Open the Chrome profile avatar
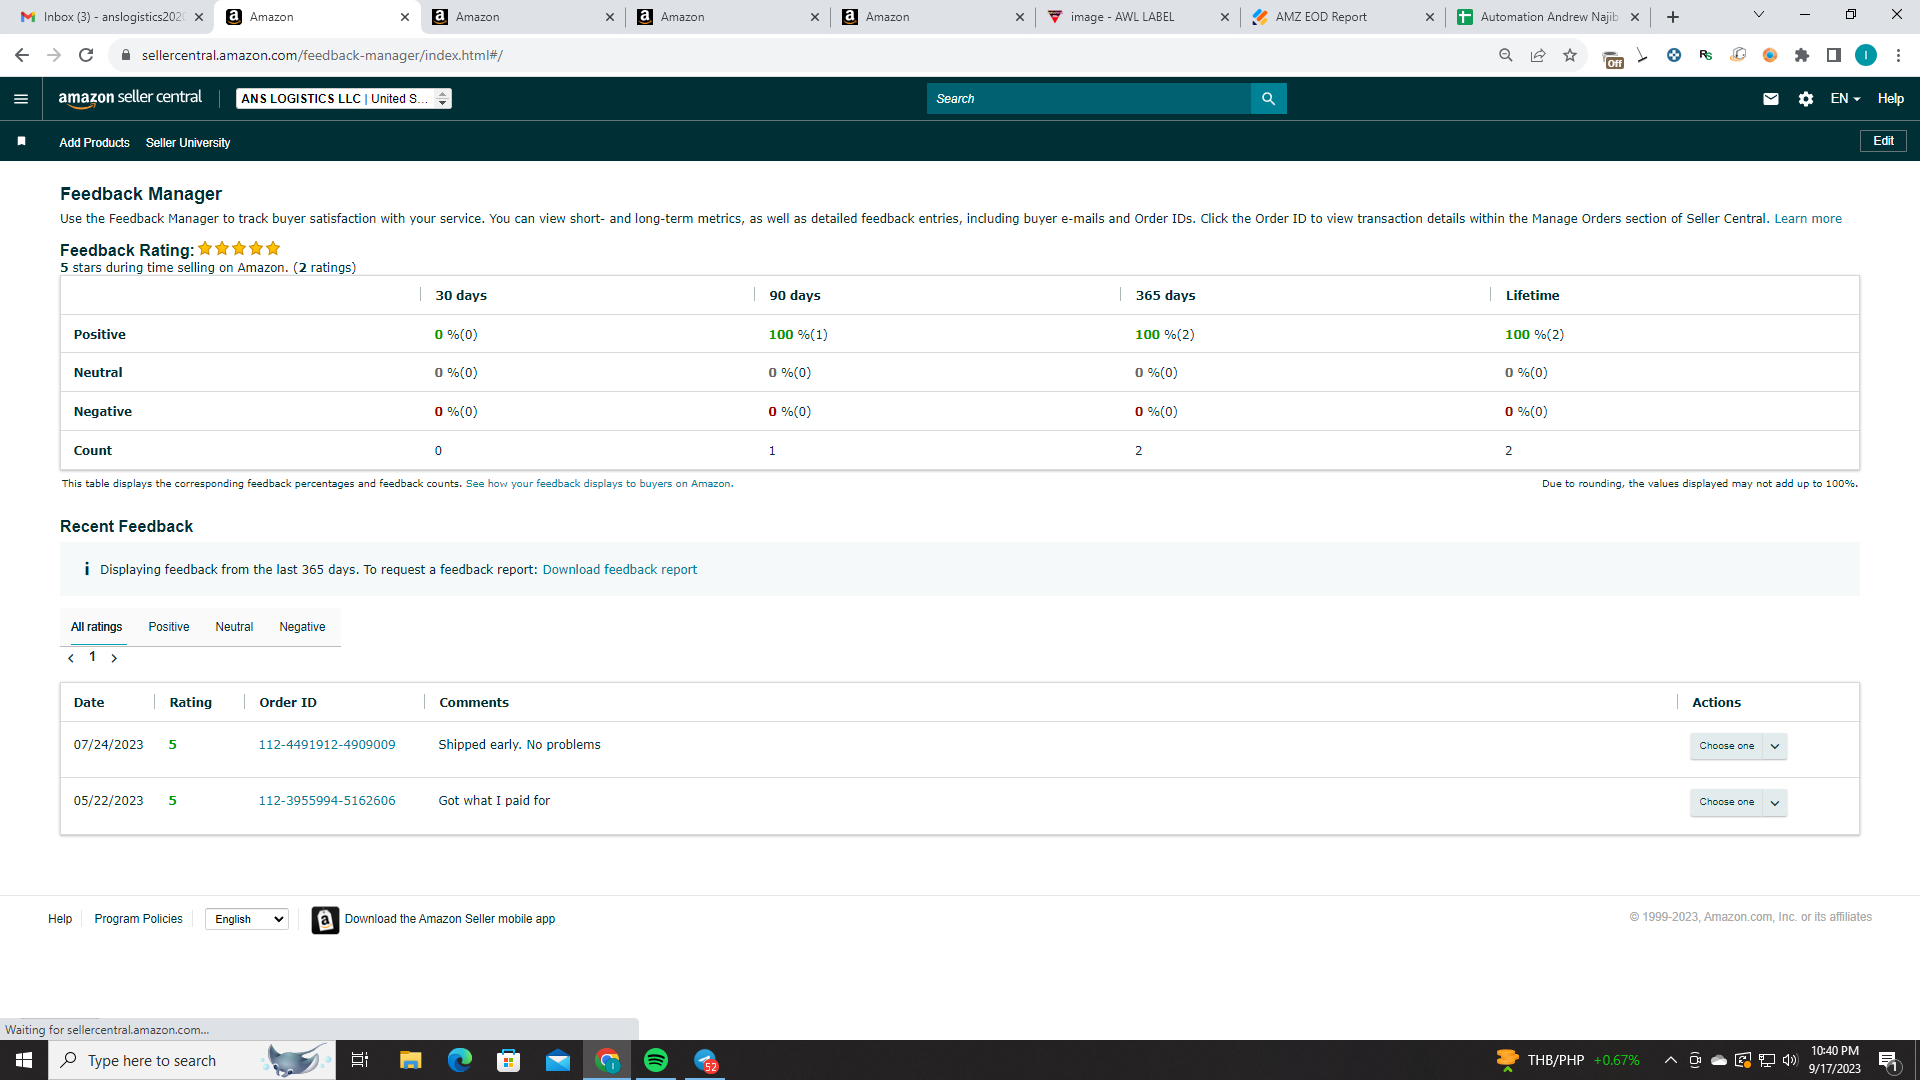 1866,55
